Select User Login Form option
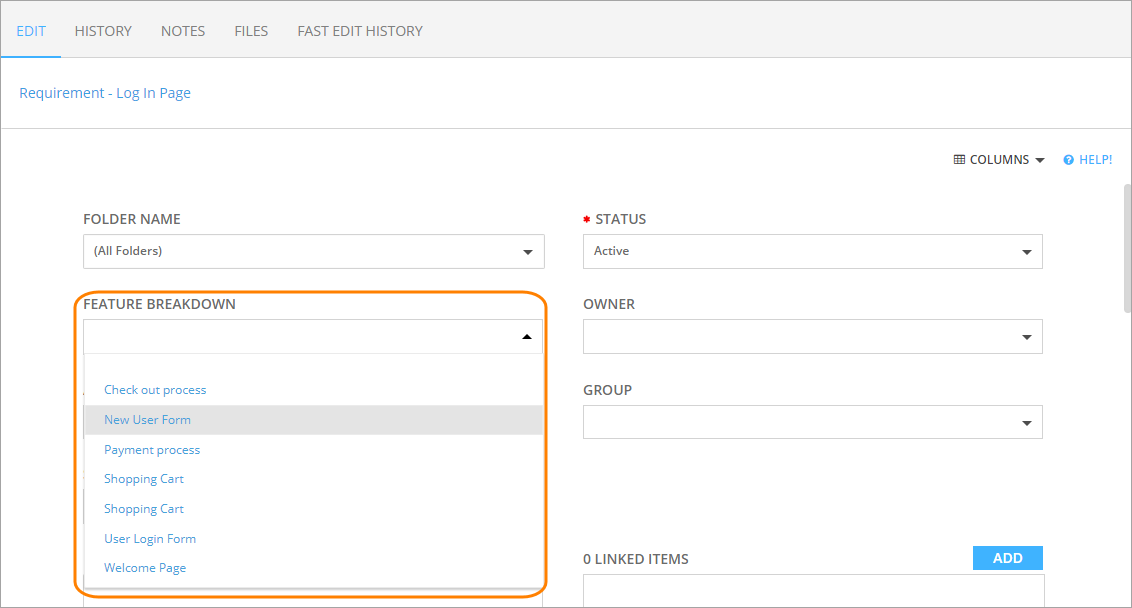This screenshot has width=1132, height=608. (x=150, y=539)
